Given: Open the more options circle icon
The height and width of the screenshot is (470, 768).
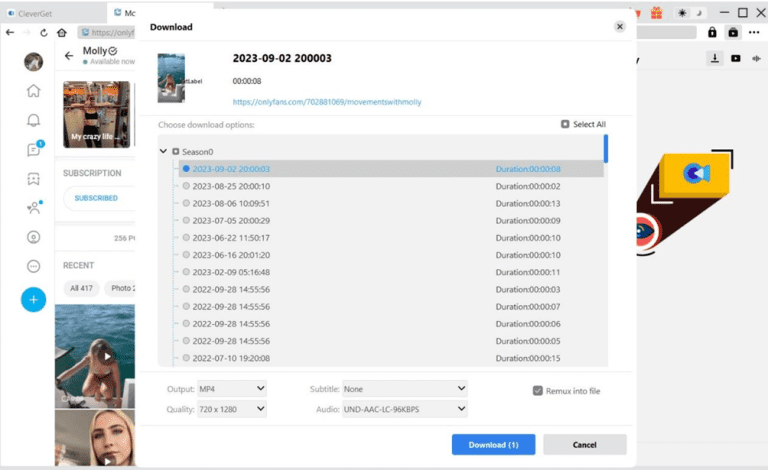Looking at the screenshot, I should pyautogui.click(x=33, y=267).
